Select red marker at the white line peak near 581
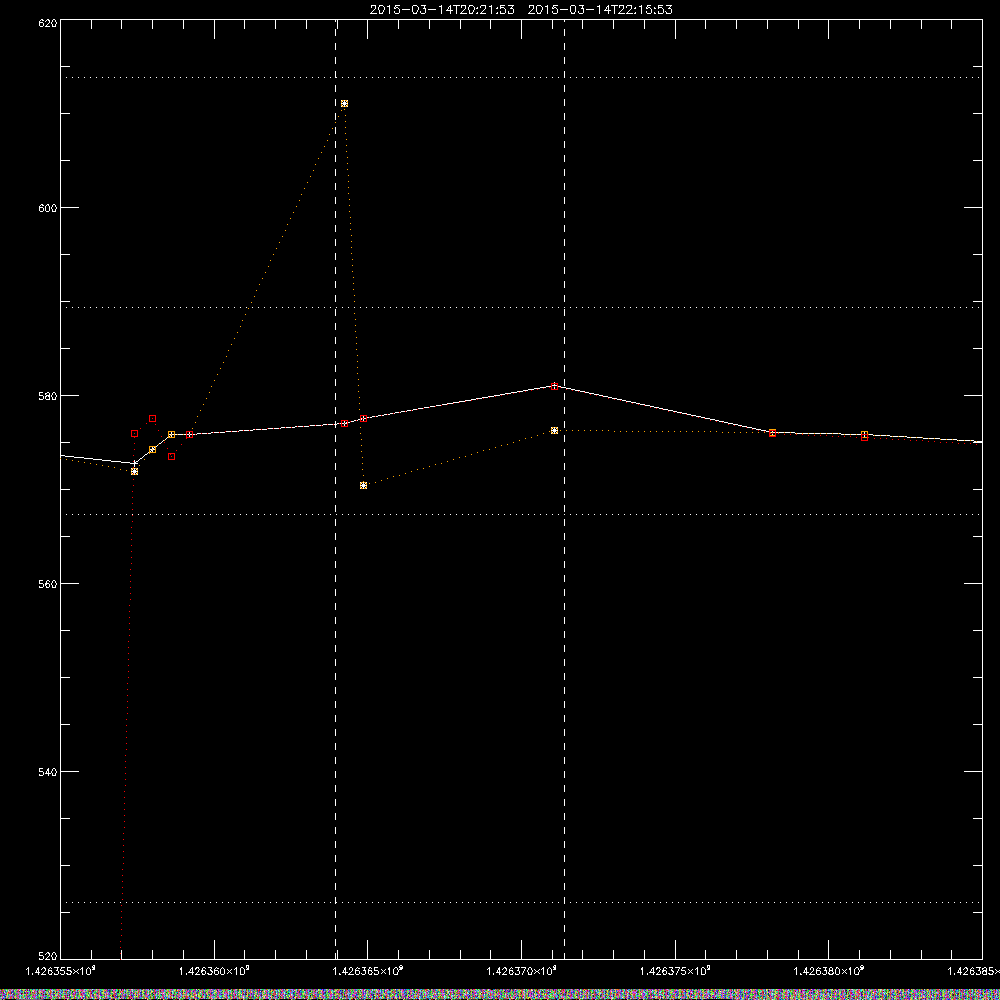This screenshot has width=1000, height=1000. pos(555,386)
